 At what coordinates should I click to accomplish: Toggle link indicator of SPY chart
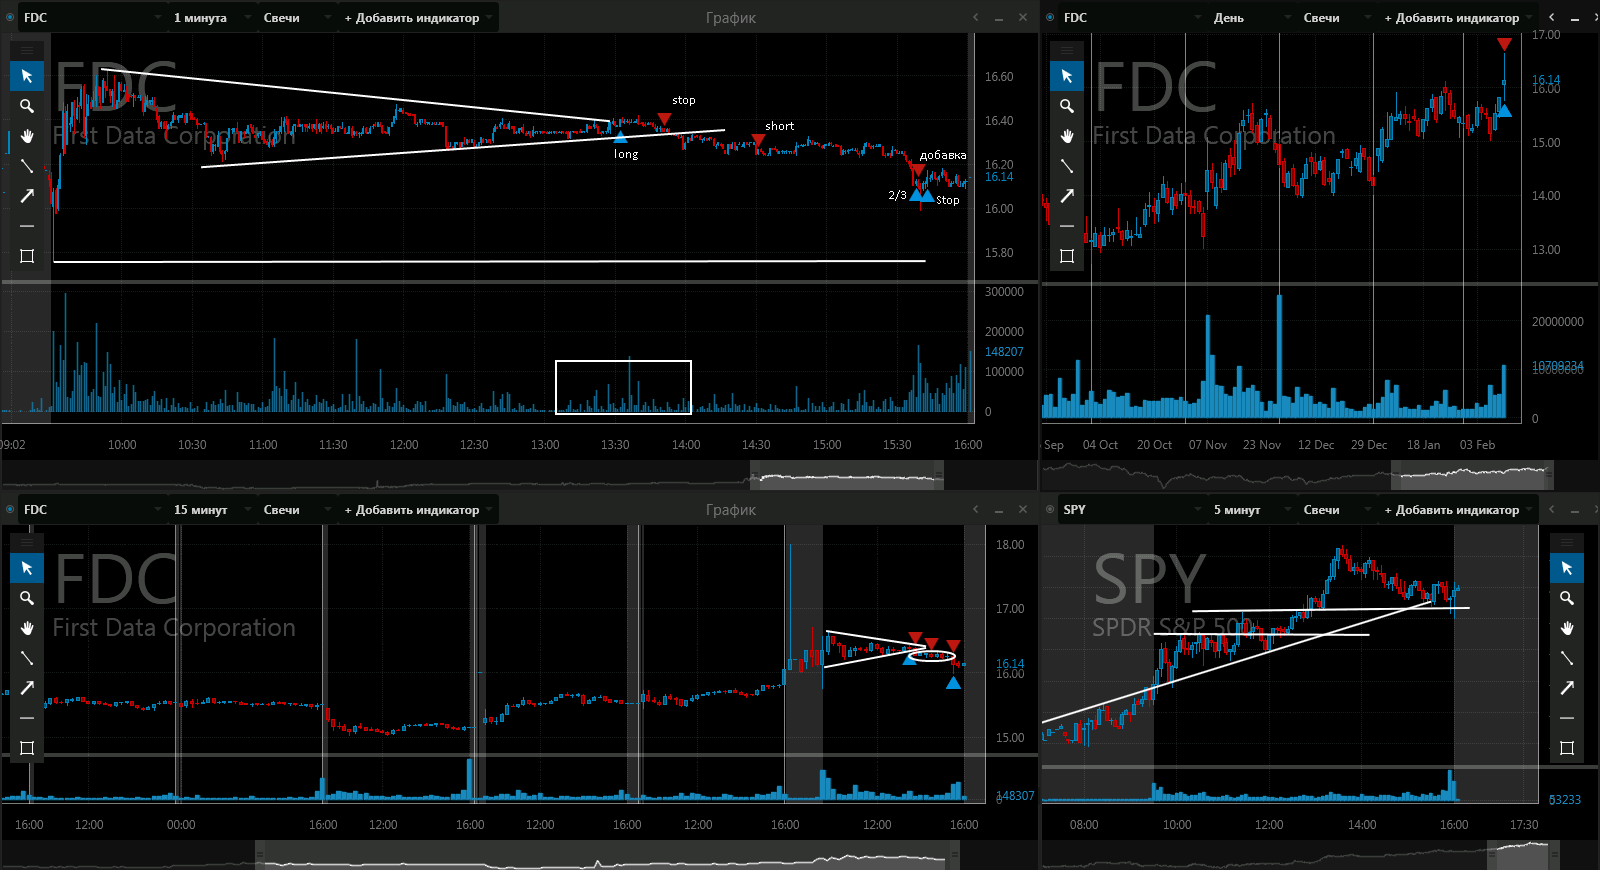1050,510
